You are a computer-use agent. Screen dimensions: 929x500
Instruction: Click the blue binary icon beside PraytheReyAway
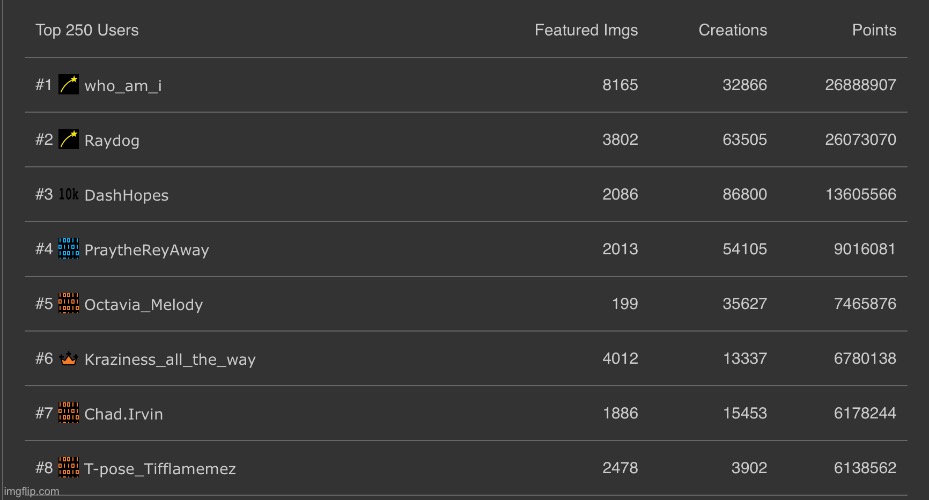coord(69,249)
